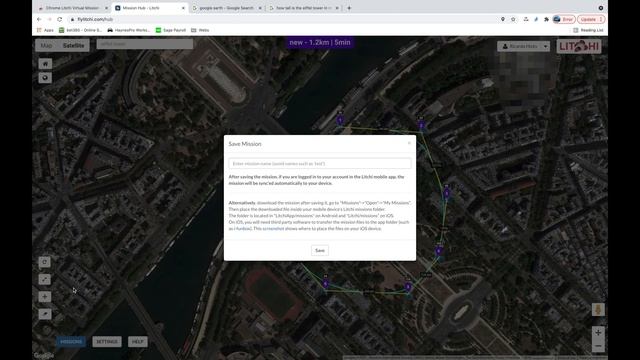Click the rotate tool icon on left
The height and width of the screenshot is (360, 640).
click(x=44, y=262)
